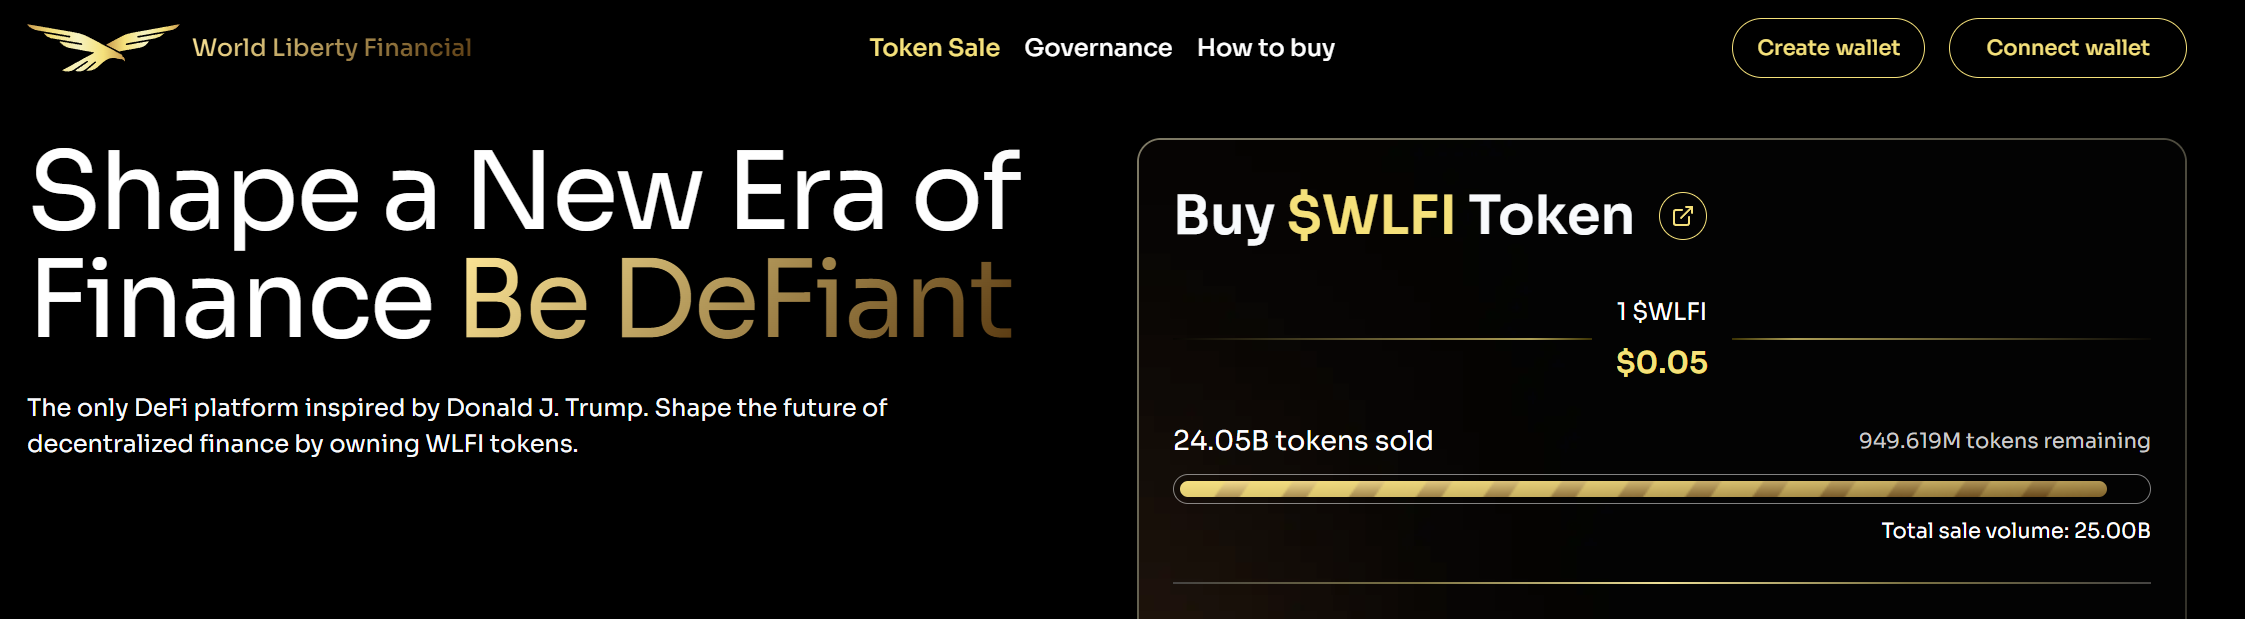Click the $0.05 token price
The width and height of the screenshot is (2245, 619).
coord(1661,362)
